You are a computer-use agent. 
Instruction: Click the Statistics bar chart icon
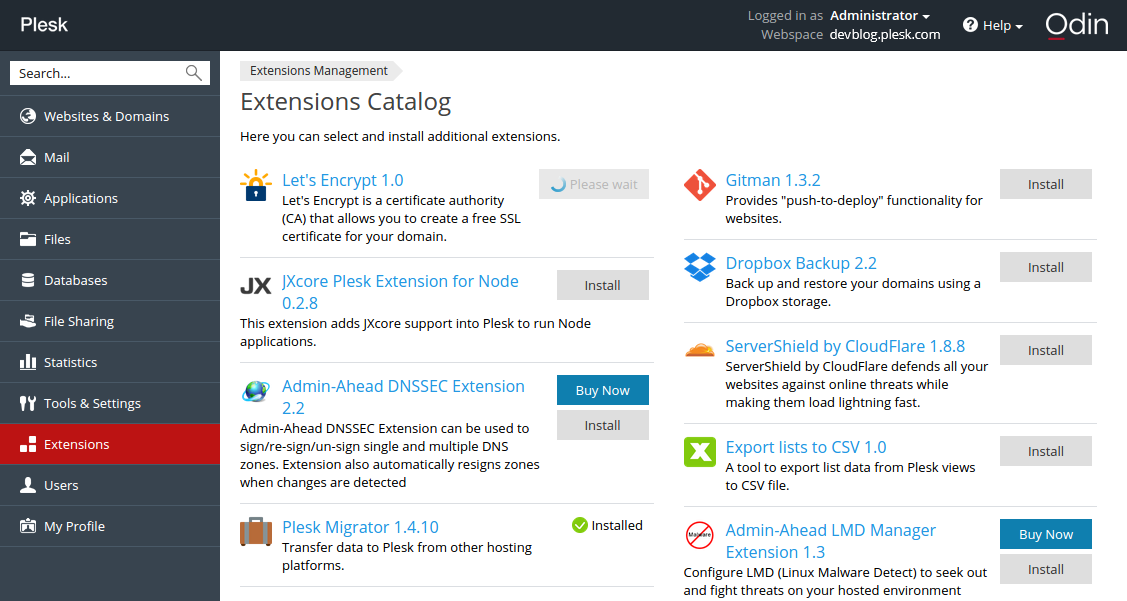28,362
